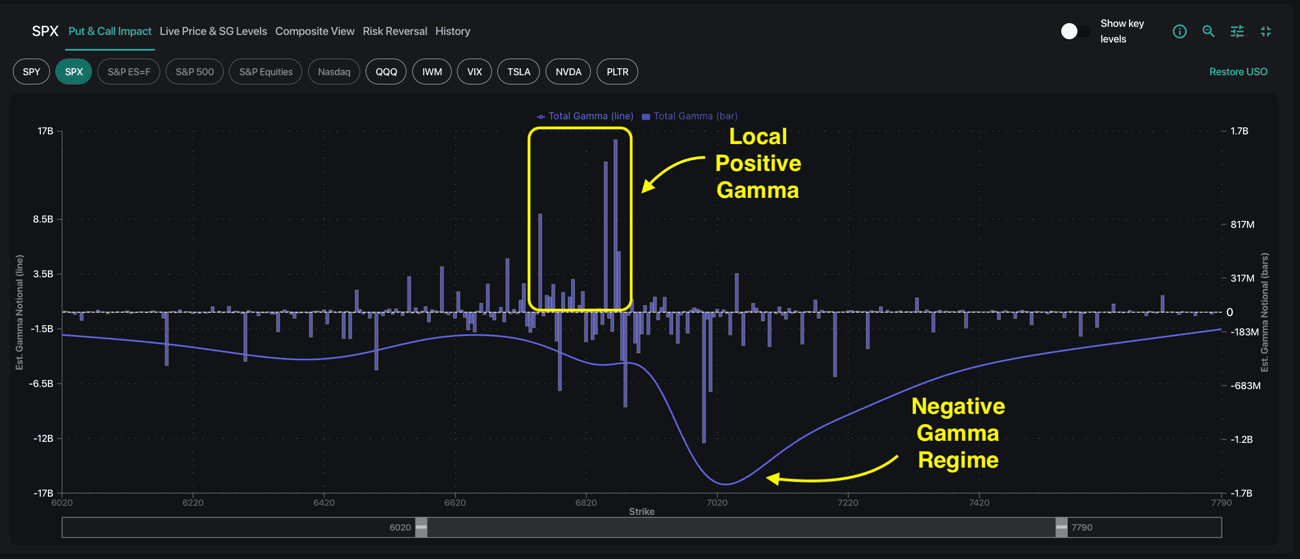Select the QQQ ticker chip
This screenshot has width=1300, height=559.
pyautogui.click(x=386, y=72)
